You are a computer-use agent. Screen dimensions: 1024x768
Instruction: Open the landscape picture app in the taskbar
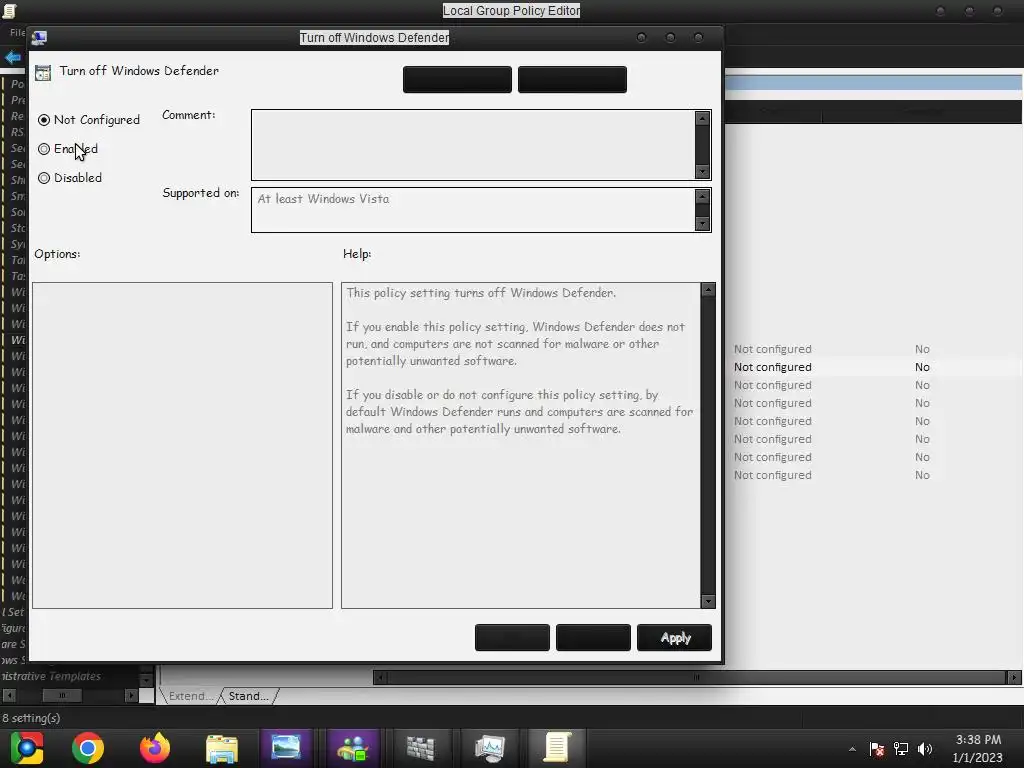click(286, 748)
